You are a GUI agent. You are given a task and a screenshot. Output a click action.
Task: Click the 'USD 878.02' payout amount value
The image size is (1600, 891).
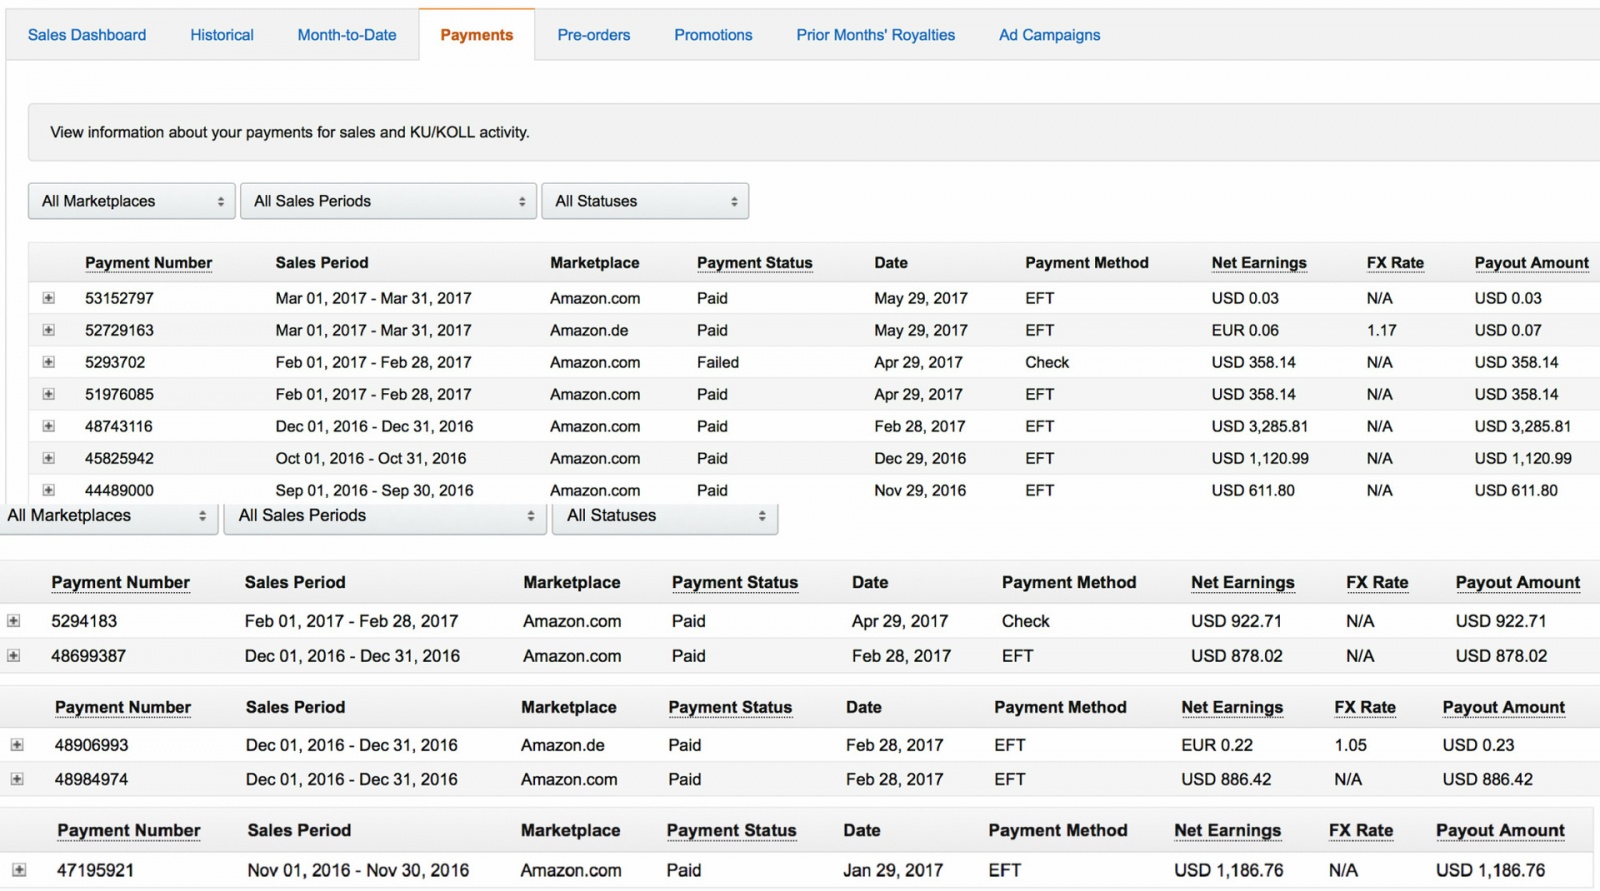tap(1501, 656)
